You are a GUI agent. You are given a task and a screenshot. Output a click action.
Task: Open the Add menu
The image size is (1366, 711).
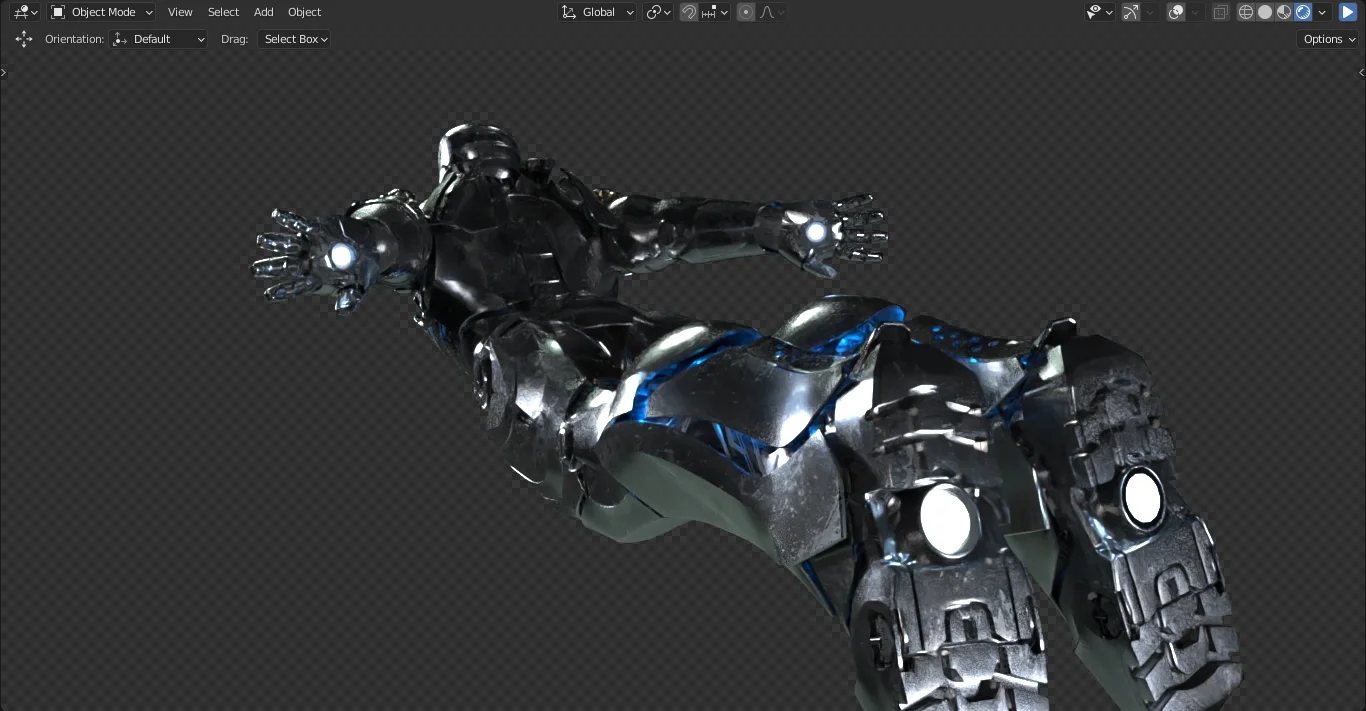click(263, 12)
